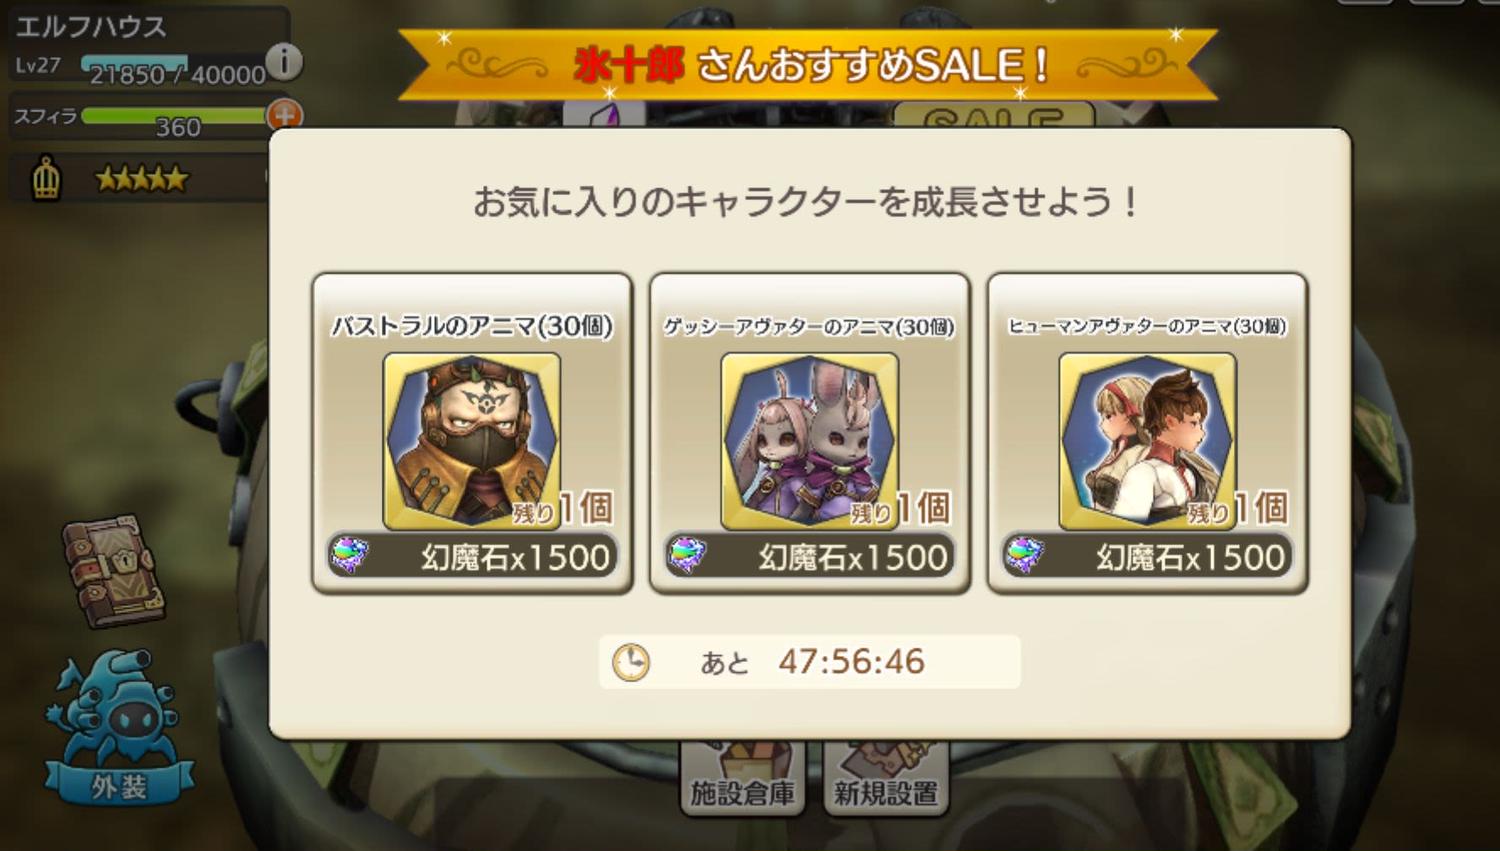
Task: Click the スフィラ green gauge bar
Action: tap(175, 116)
